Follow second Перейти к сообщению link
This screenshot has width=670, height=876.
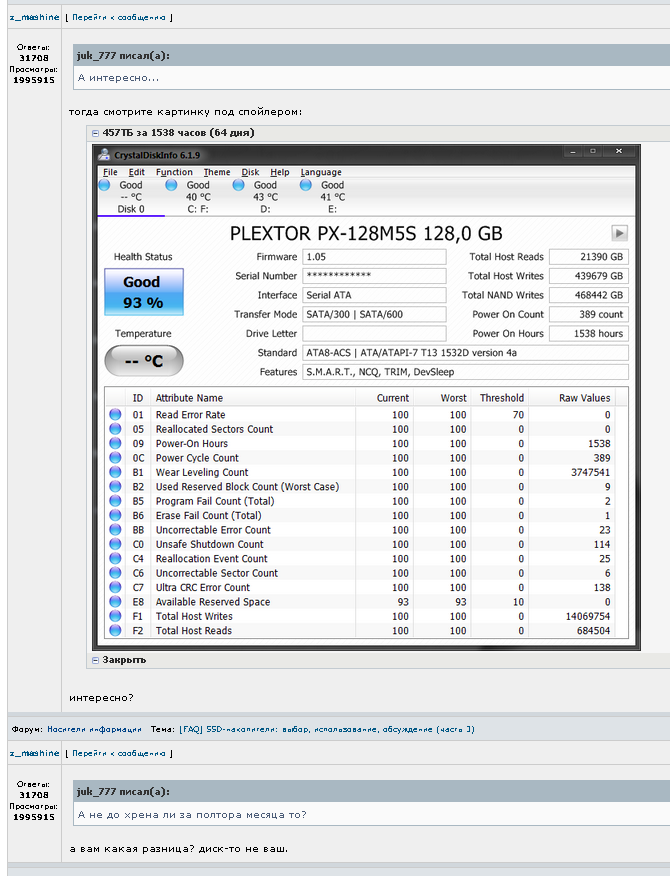coord(118,753)
